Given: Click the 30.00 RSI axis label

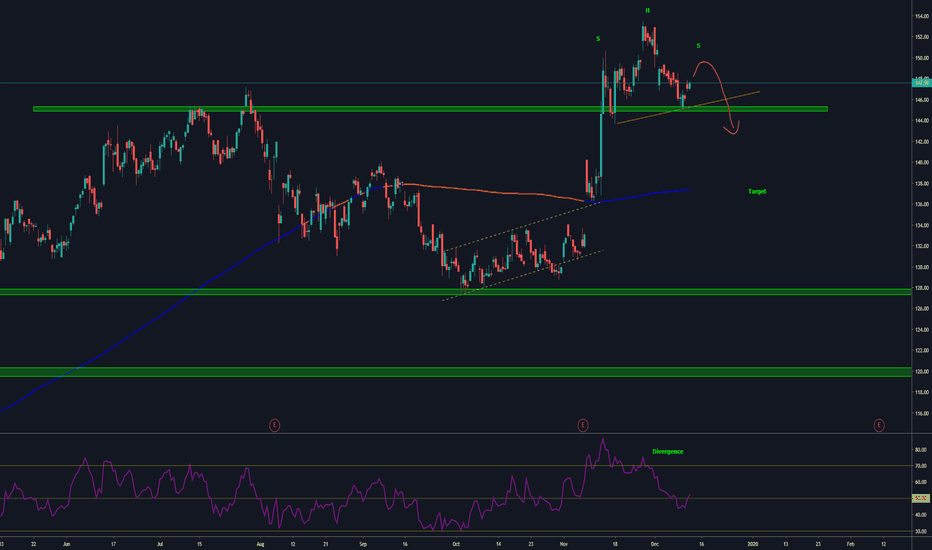Looking at the screenshot, I should 922,532.
